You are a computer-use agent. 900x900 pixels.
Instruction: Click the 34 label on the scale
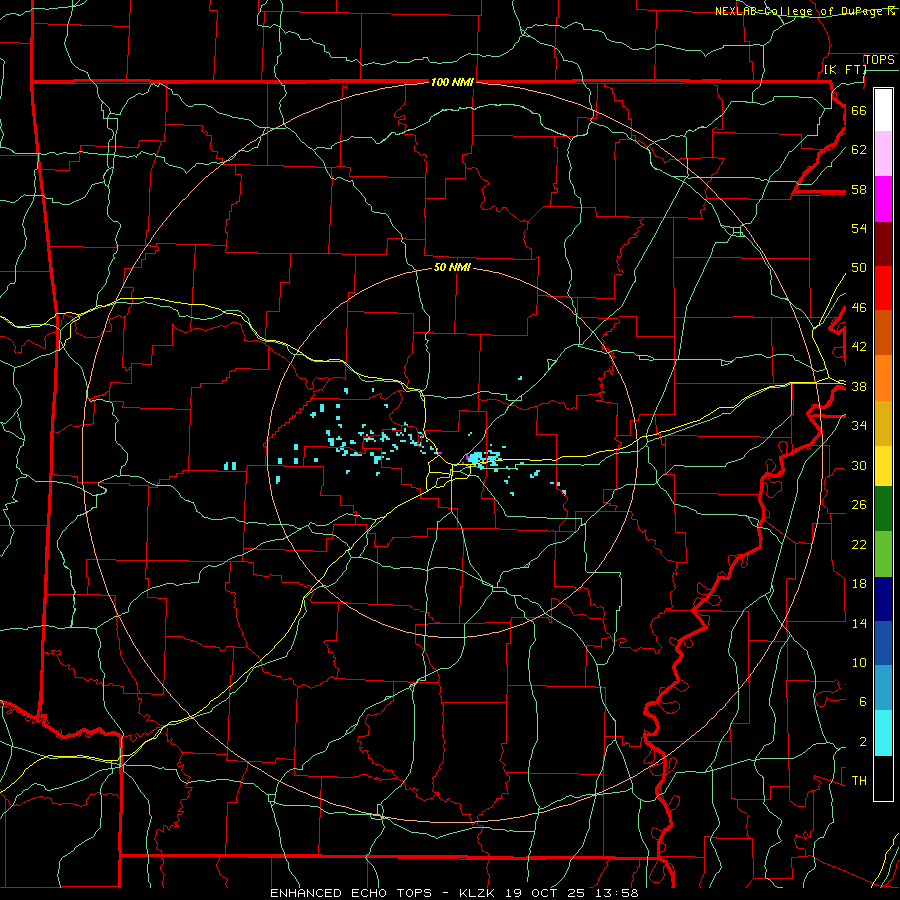(x=859, y=426)
